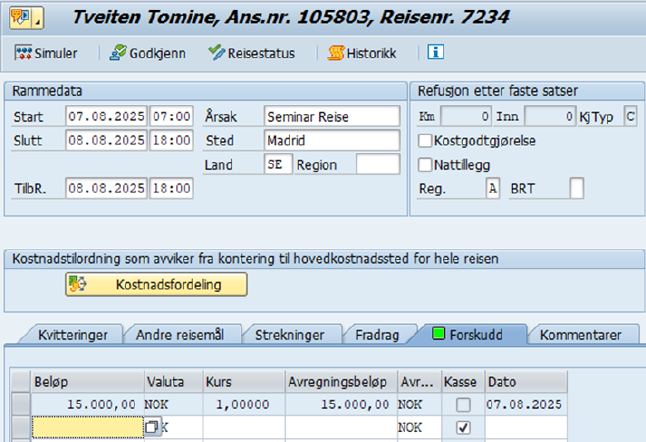Screen dimensions: 646x442
Task: Click the Start date field 07.08.2025
Action: (106, 116)
